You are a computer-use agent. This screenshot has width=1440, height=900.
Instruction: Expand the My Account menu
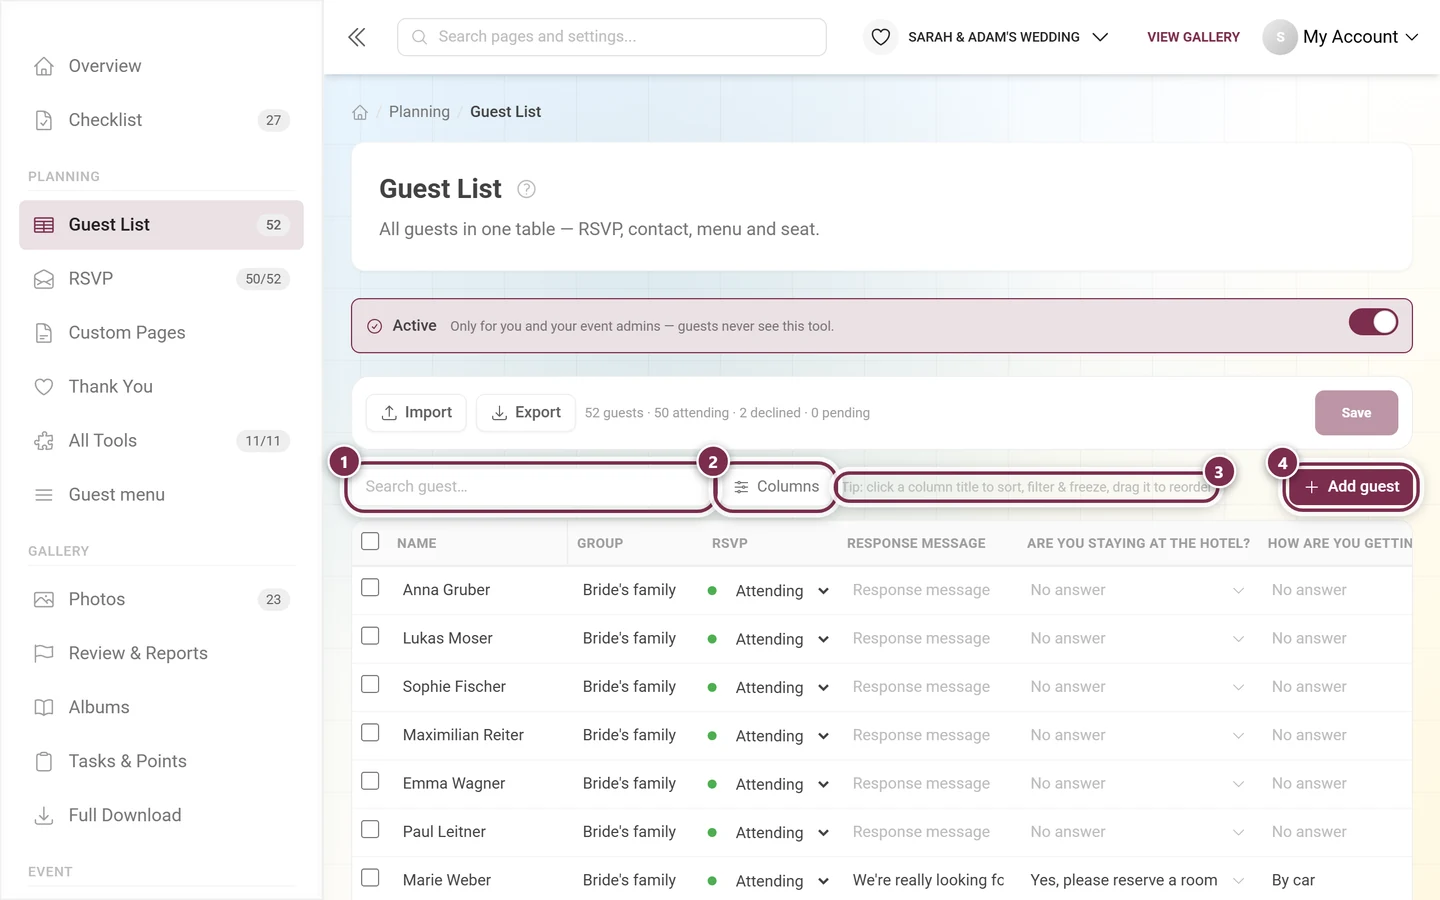[x=1341, y=37]
